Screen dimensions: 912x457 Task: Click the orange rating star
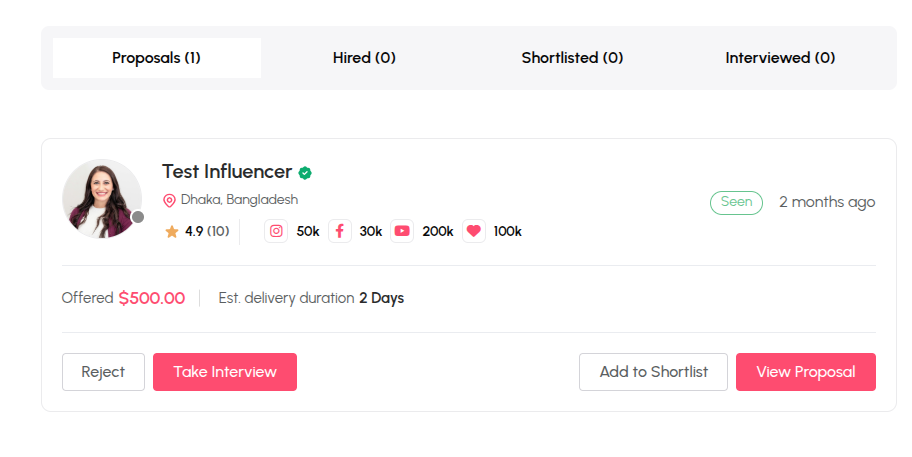(172, 232)
